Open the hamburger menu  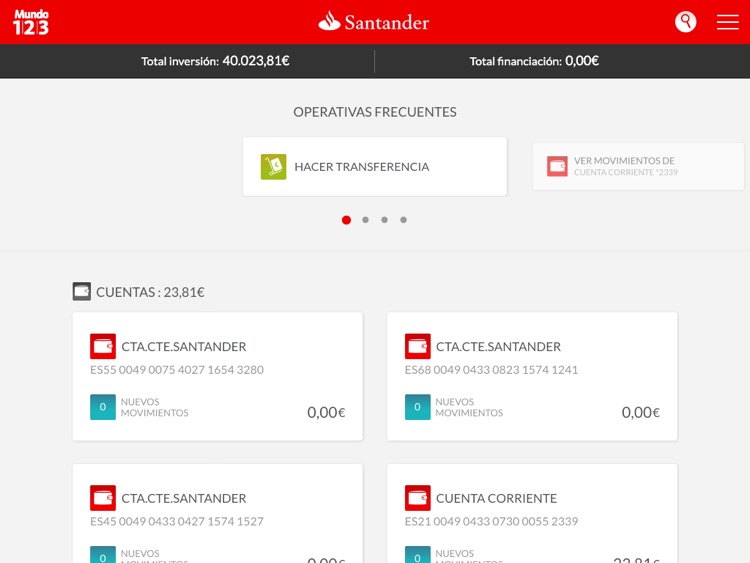[x=728, y=22]
